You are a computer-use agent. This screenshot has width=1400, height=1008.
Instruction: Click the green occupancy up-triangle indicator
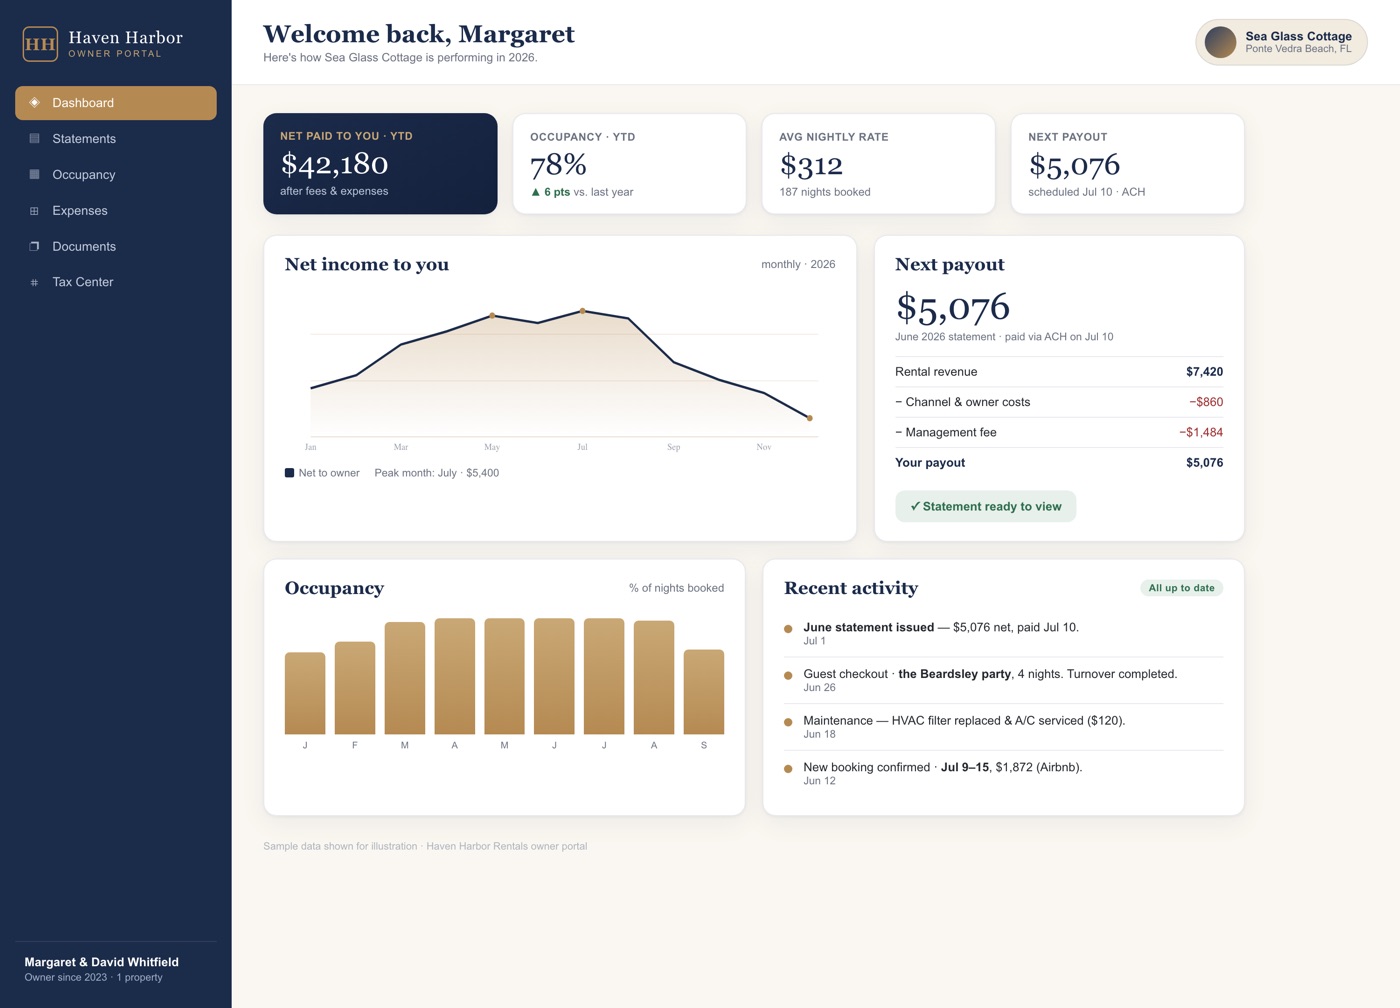pyautogui.click(x=536, y=192)
